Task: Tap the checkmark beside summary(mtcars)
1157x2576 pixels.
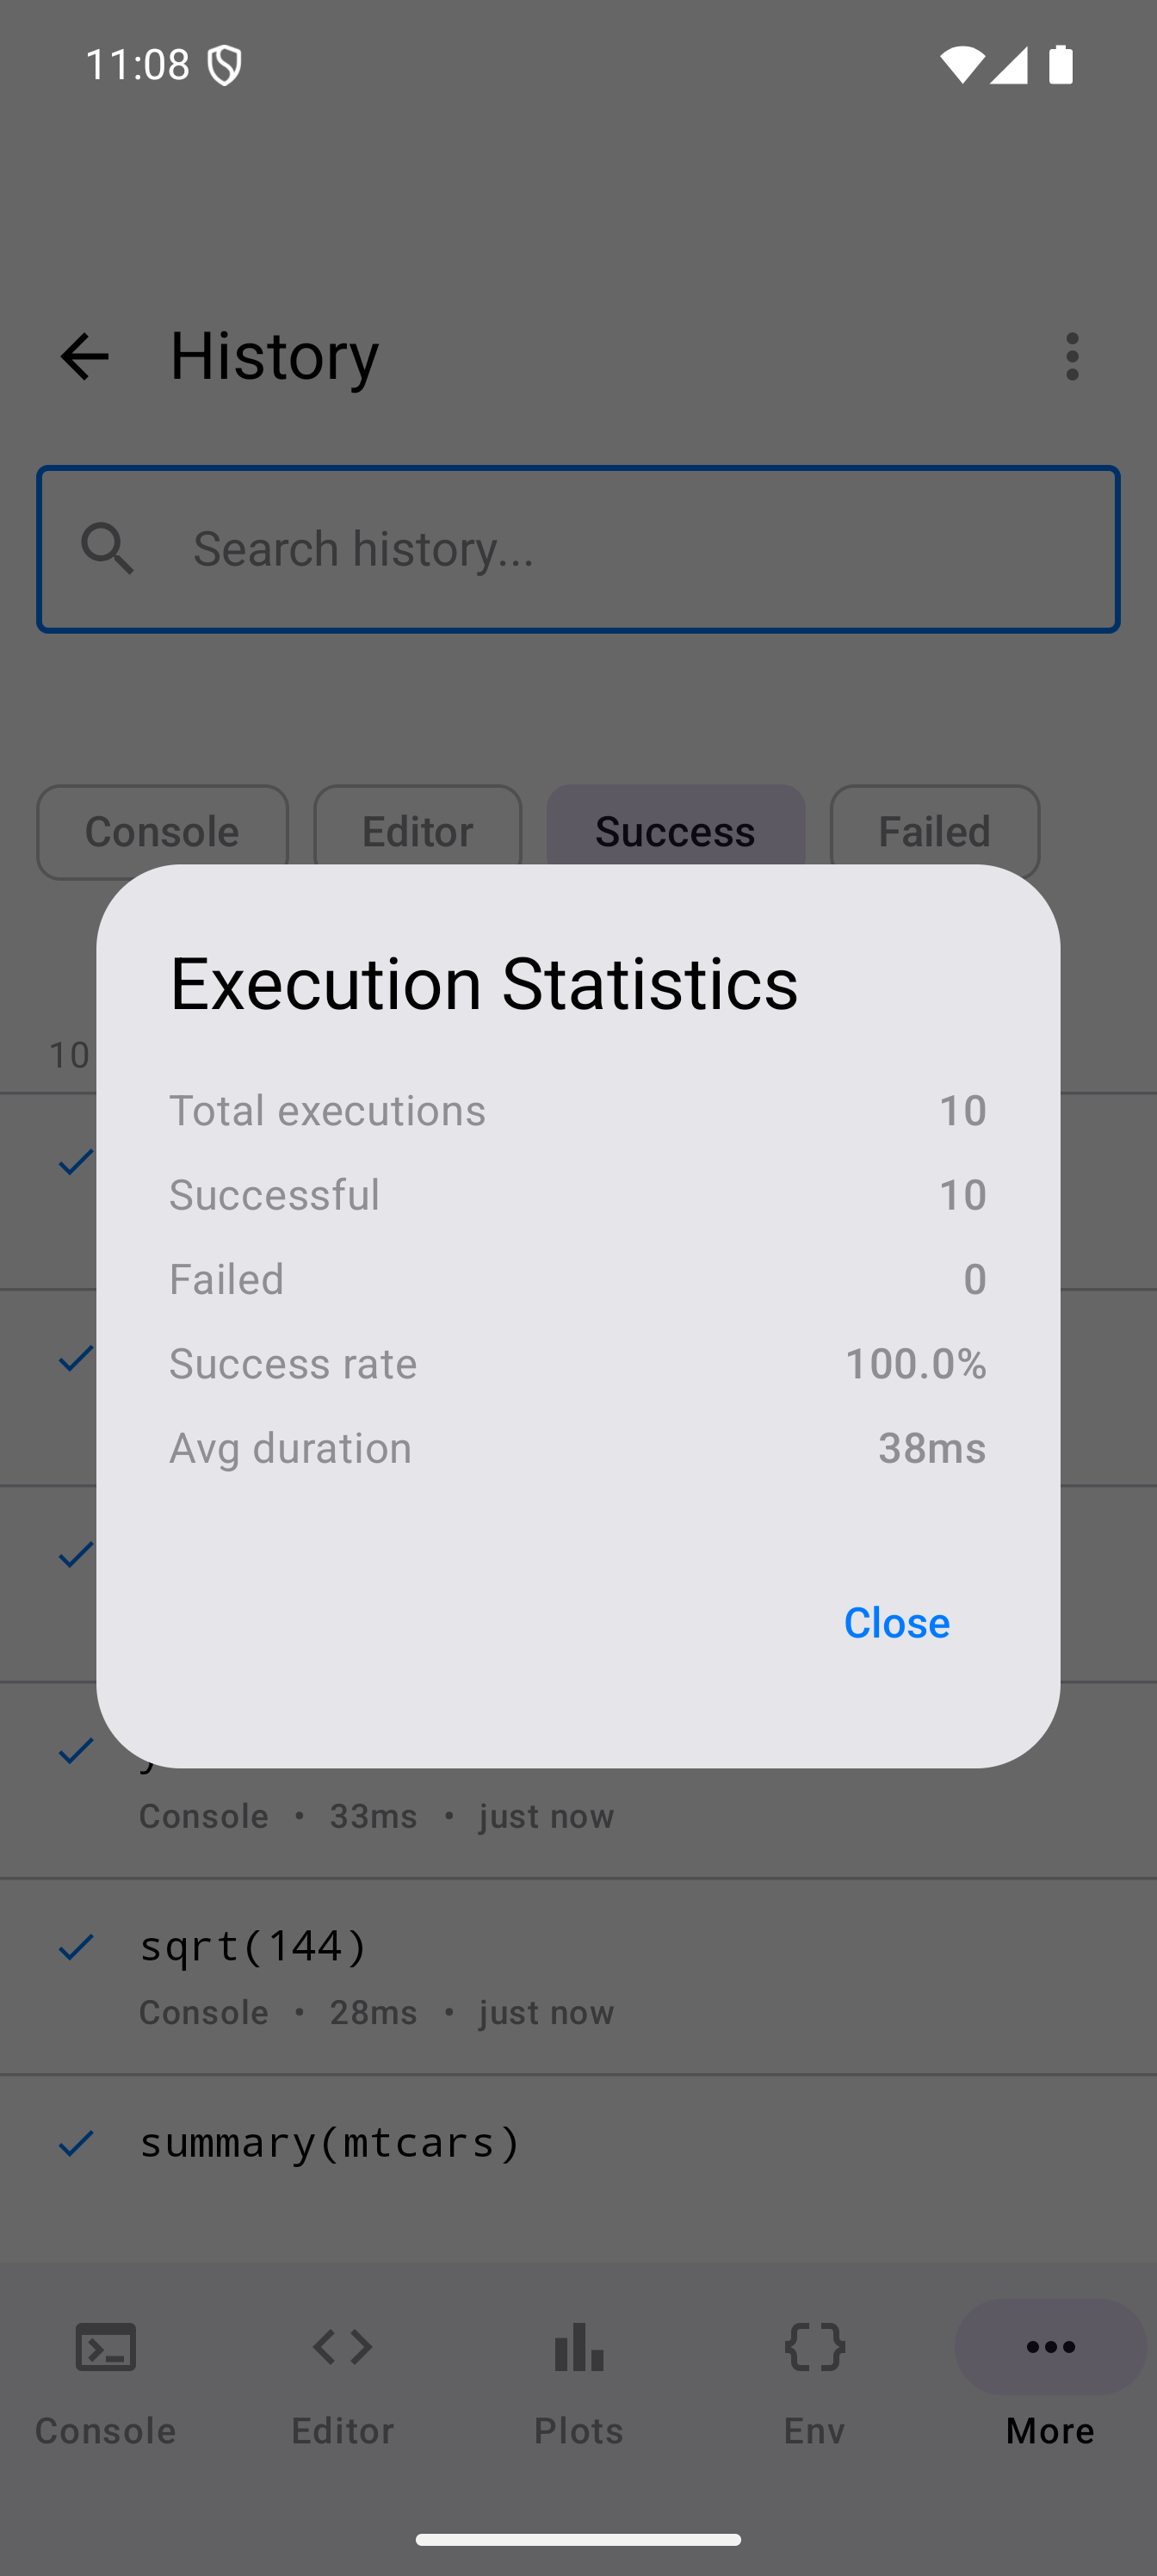Action: [x=76, y=2143]
